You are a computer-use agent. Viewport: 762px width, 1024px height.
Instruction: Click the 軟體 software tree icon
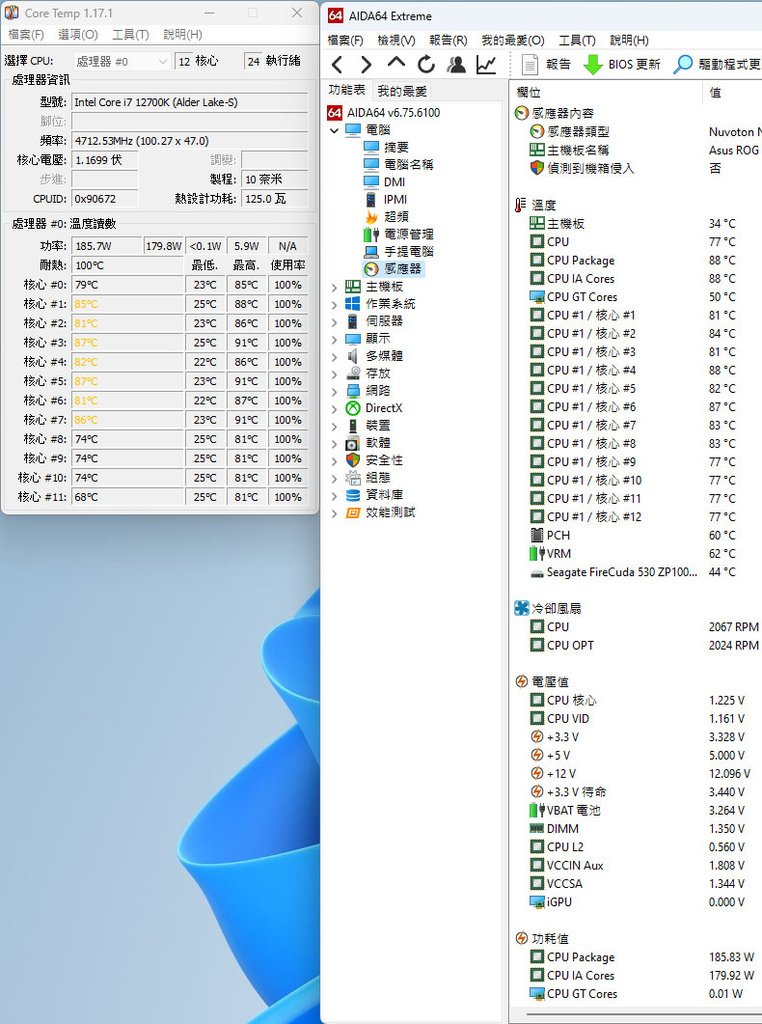tap(353, 443)
